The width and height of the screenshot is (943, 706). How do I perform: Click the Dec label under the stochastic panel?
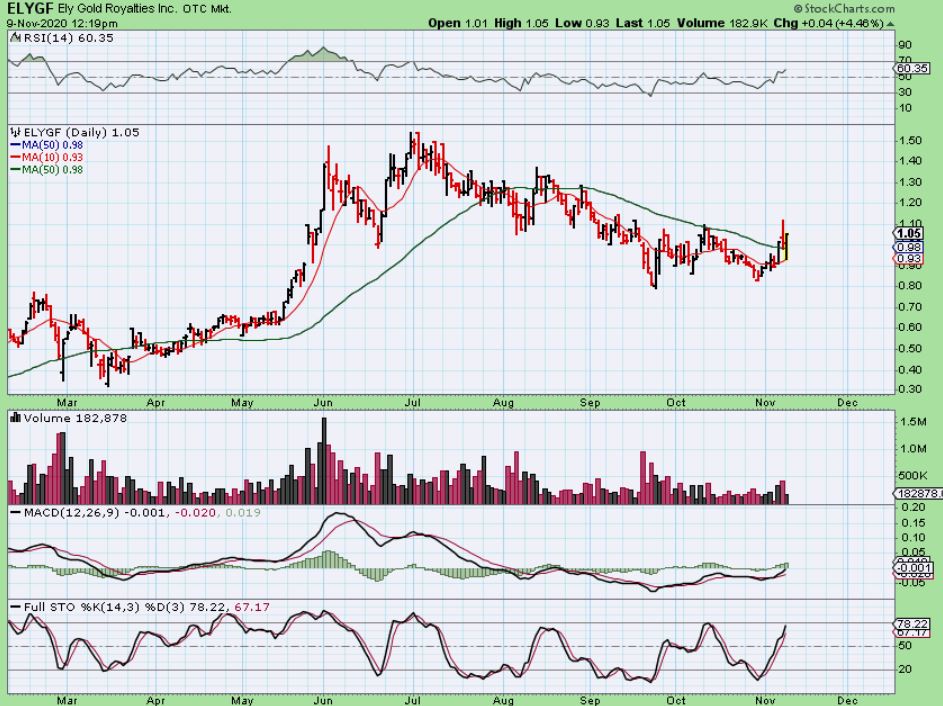click(847, 700)
